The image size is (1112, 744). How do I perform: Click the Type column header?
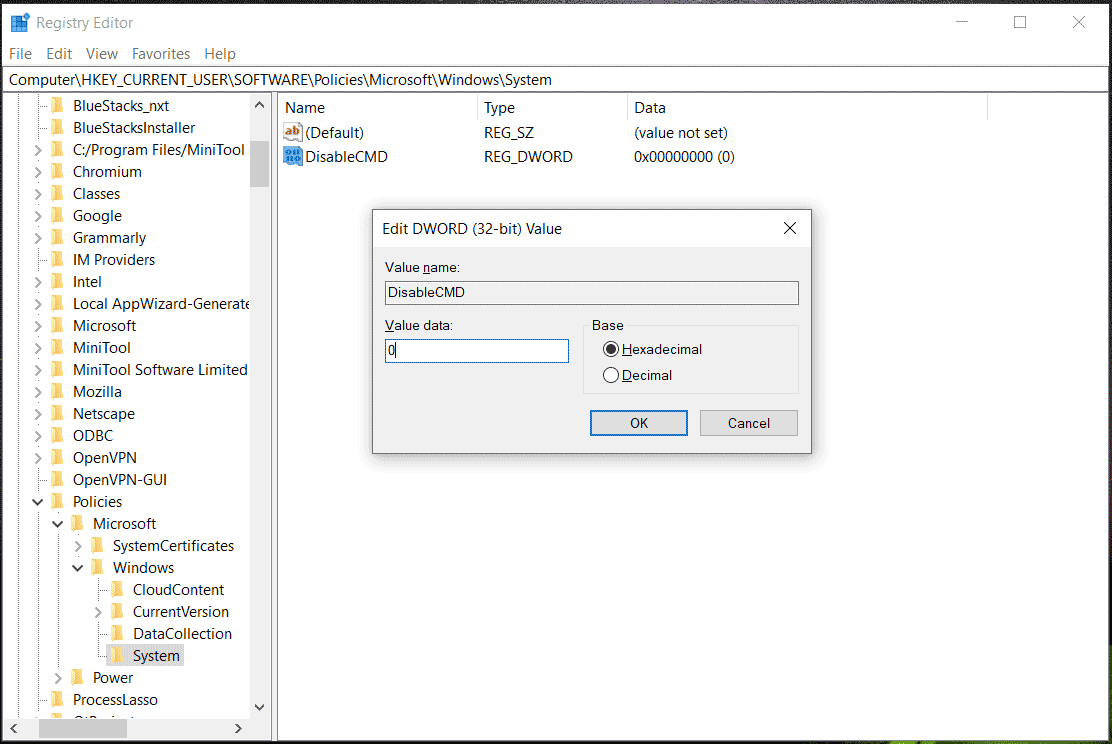[552, 108]
